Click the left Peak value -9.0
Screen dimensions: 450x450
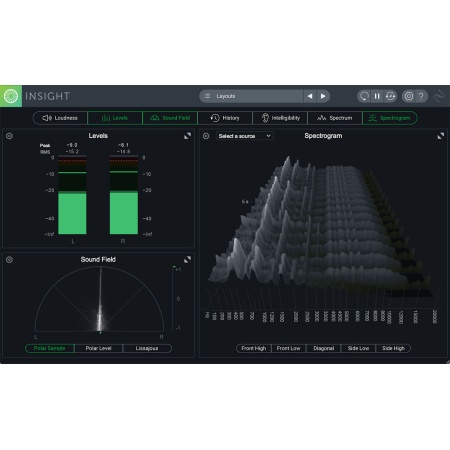point(72,145)
